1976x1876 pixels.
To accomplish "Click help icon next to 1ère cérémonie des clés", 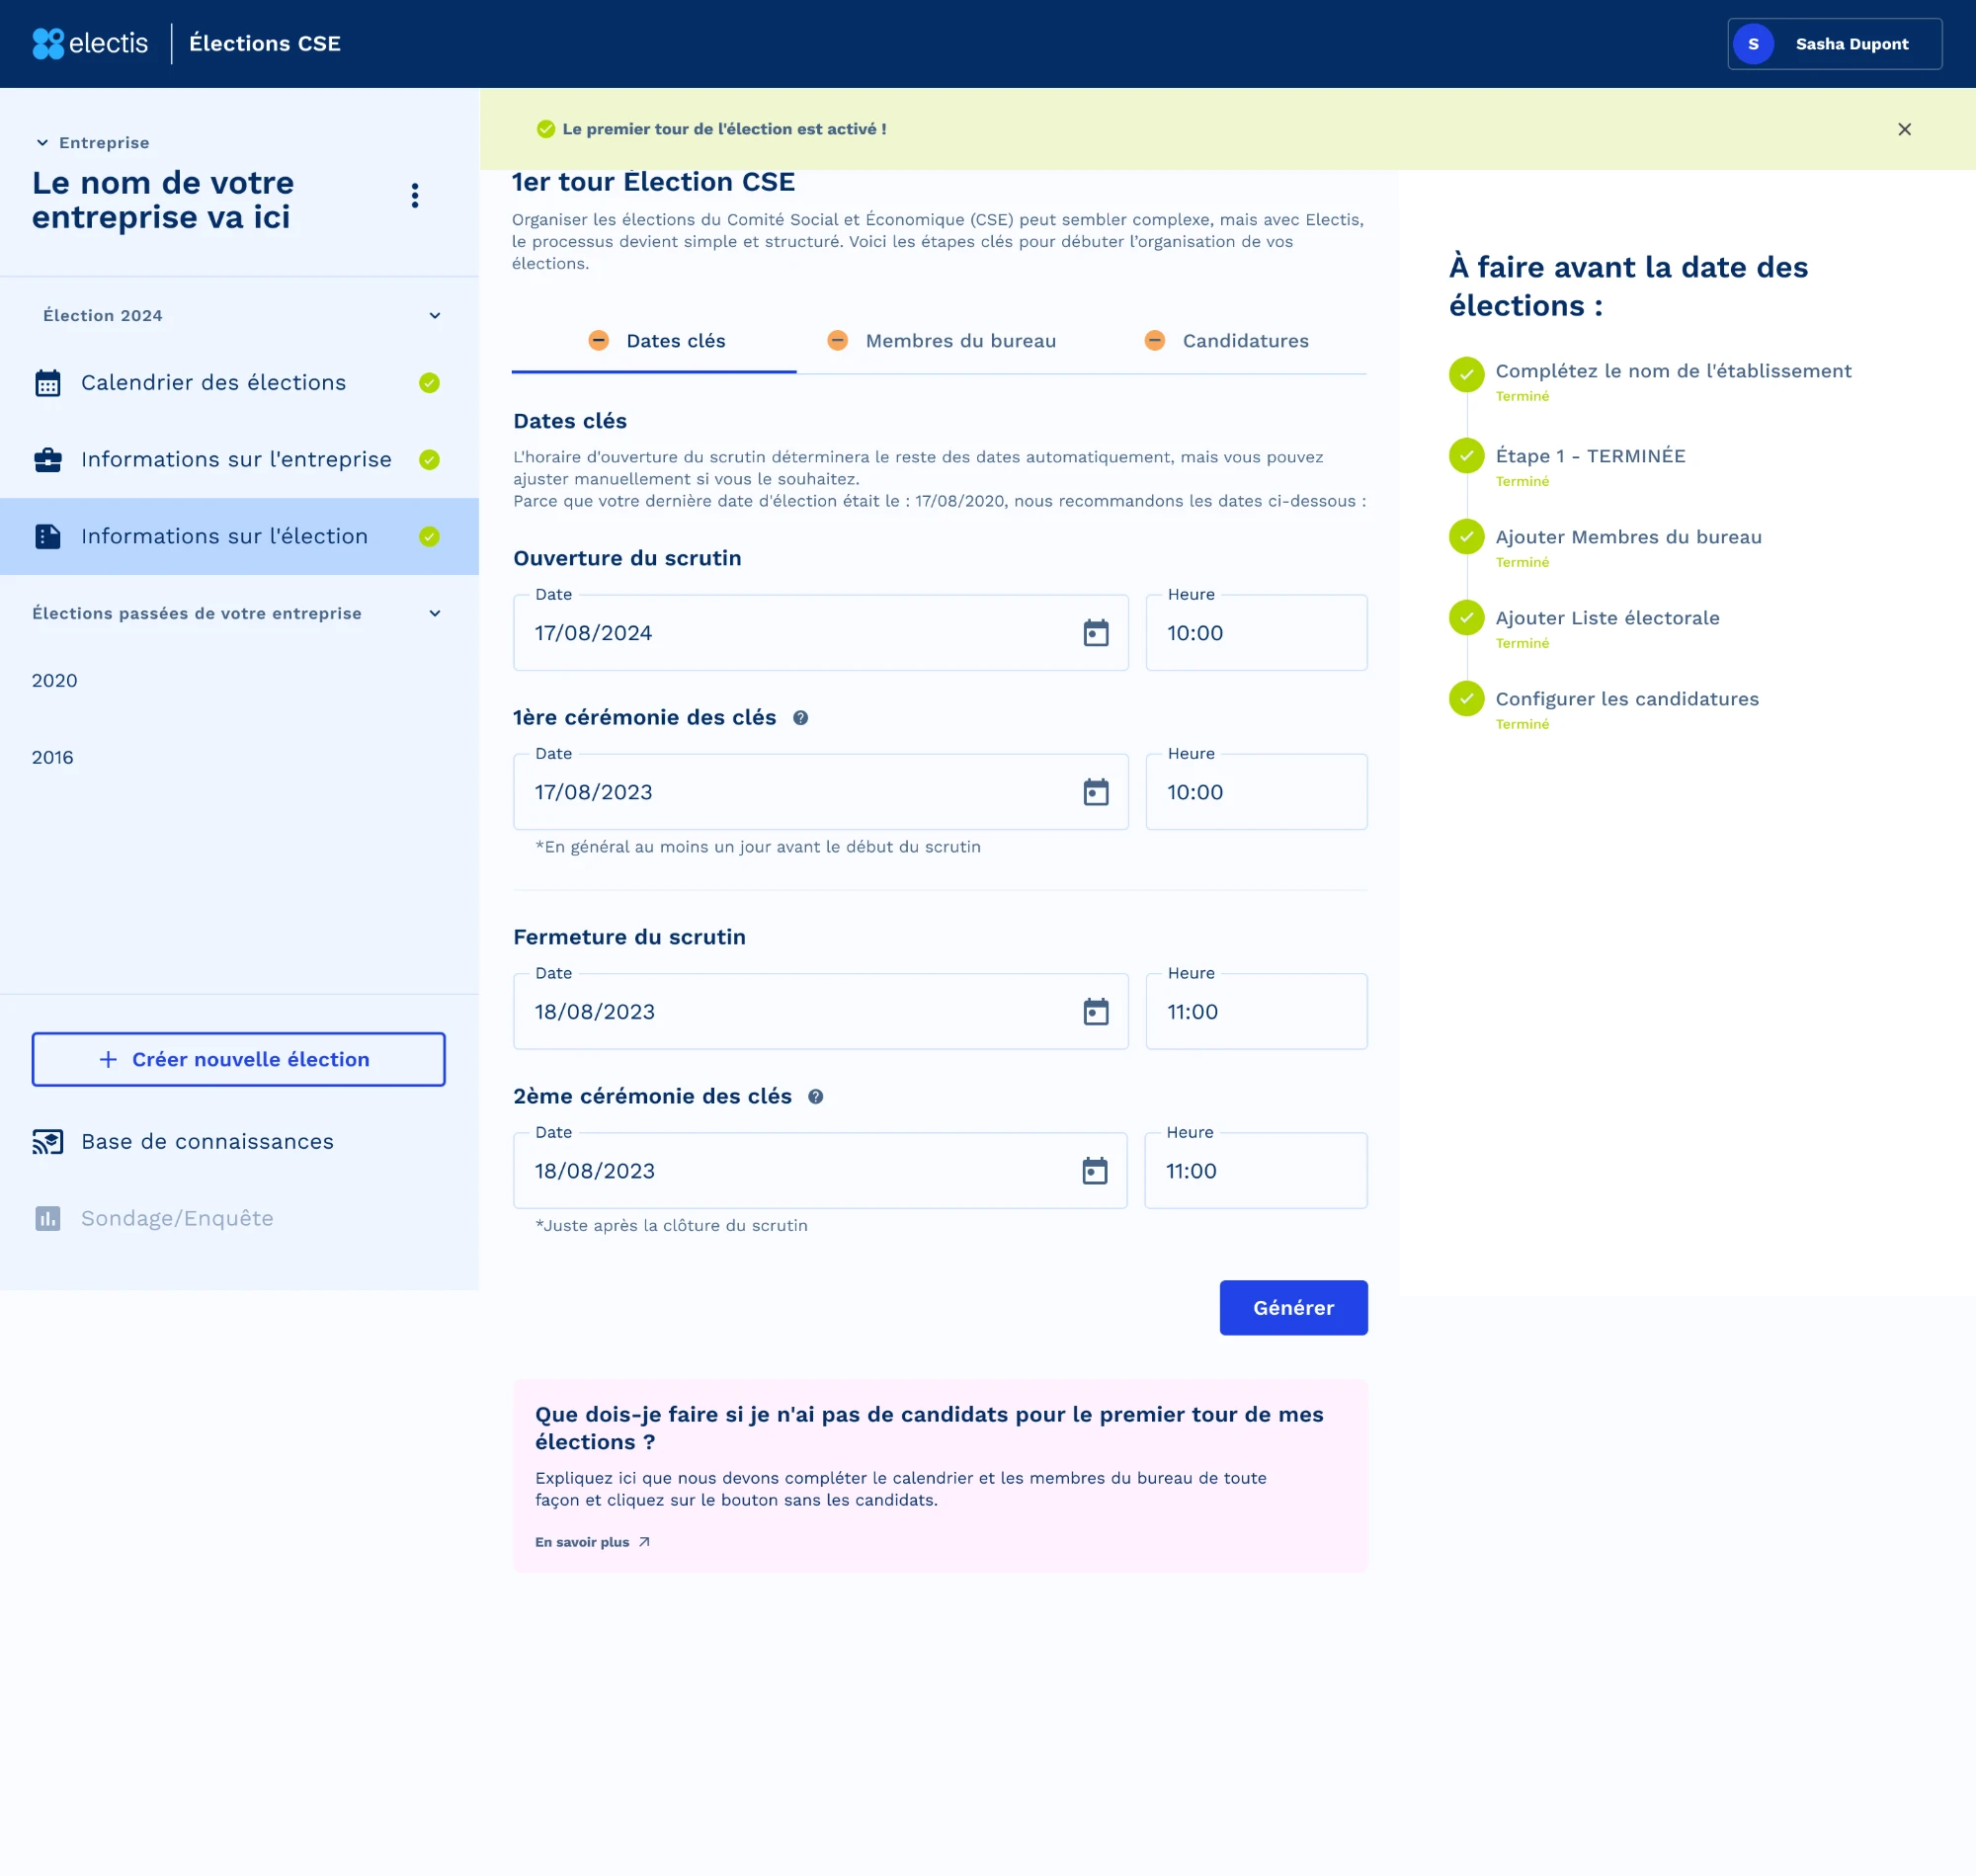I will pyautogui.click(x=800, y=718).
